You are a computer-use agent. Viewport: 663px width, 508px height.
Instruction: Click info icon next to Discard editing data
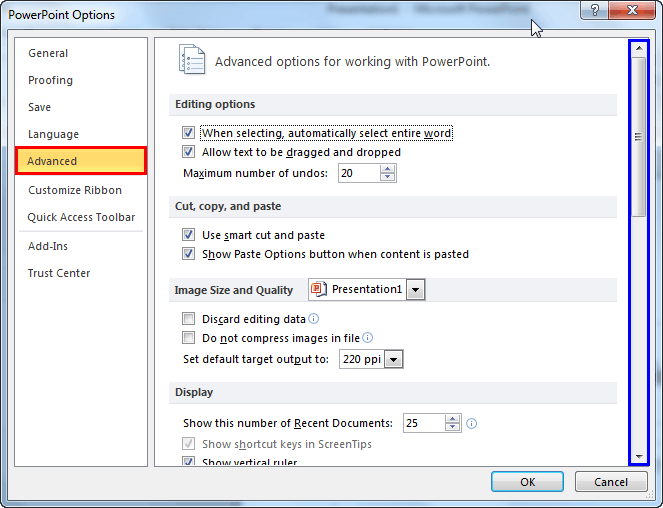pos(313,319)
